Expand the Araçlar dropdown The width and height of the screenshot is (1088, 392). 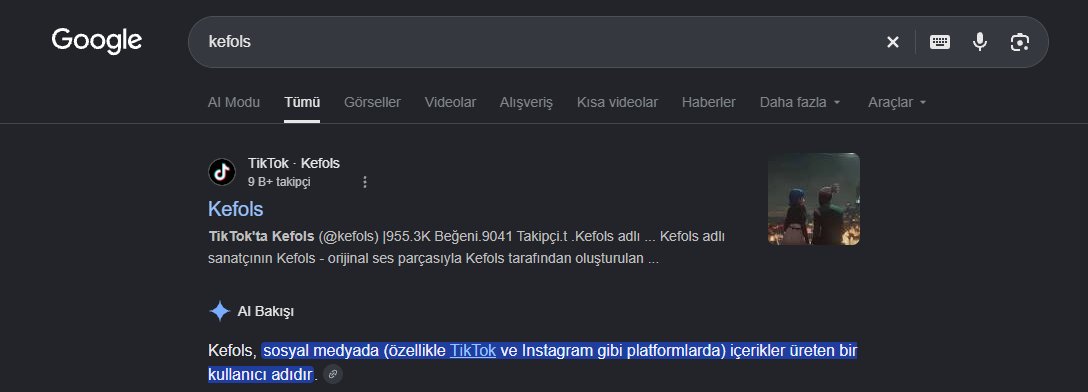click(x=897, y=102)
